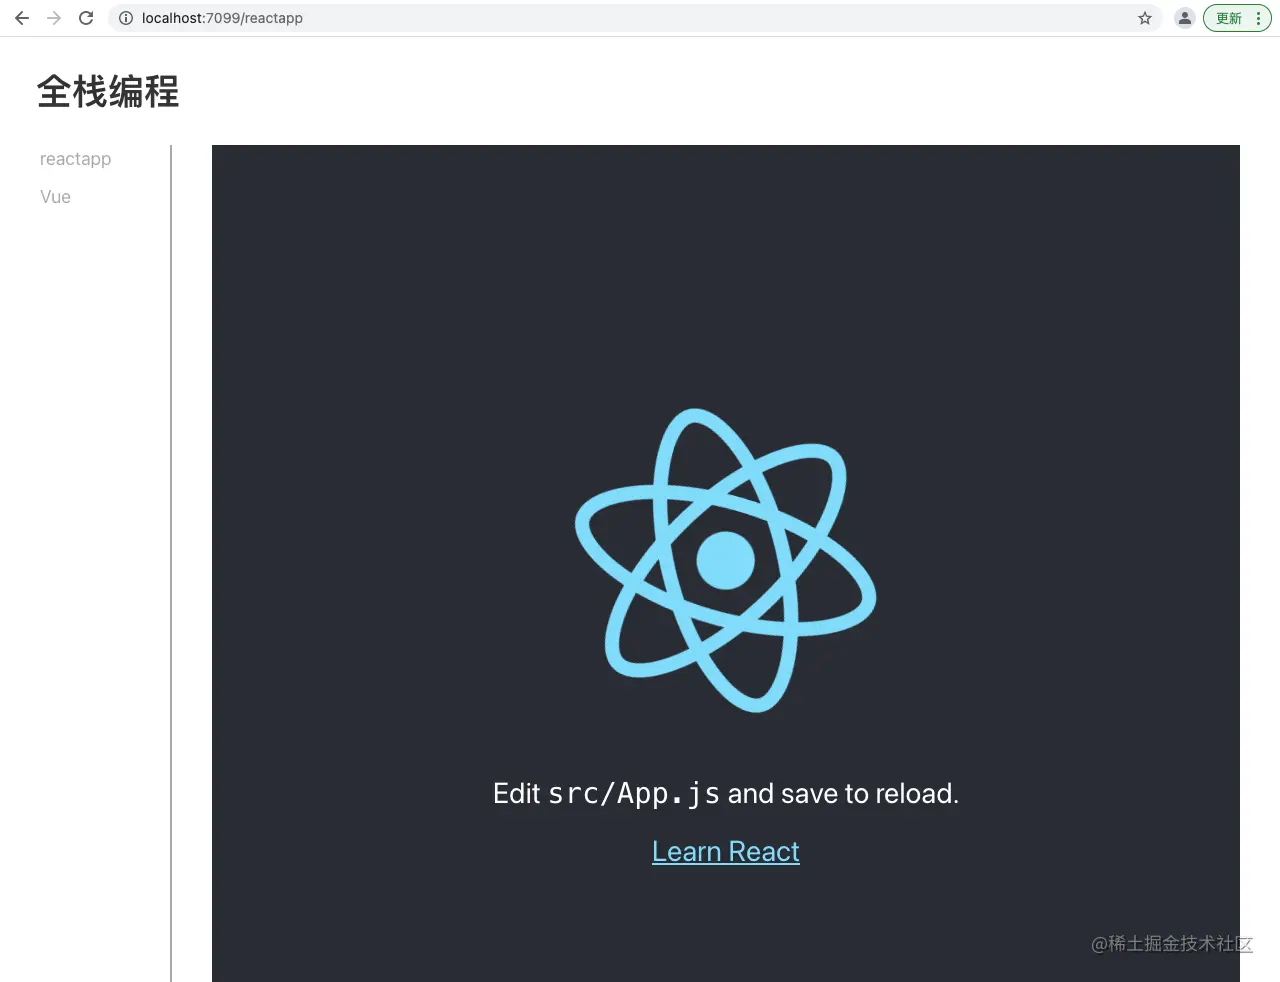Screen dimensions: 1280x982
Task: Click the browser forward arrow
Action: coord(54,18)
